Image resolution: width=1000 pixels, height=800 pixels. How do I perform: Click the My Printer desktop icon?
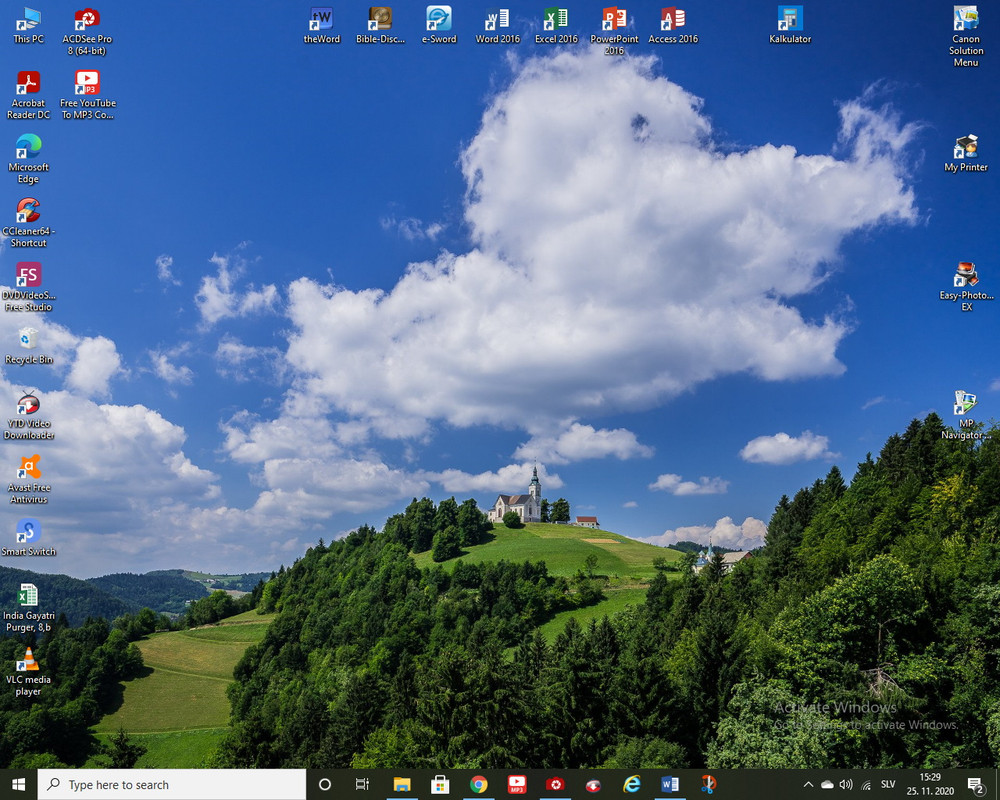(x=966, y=154)
